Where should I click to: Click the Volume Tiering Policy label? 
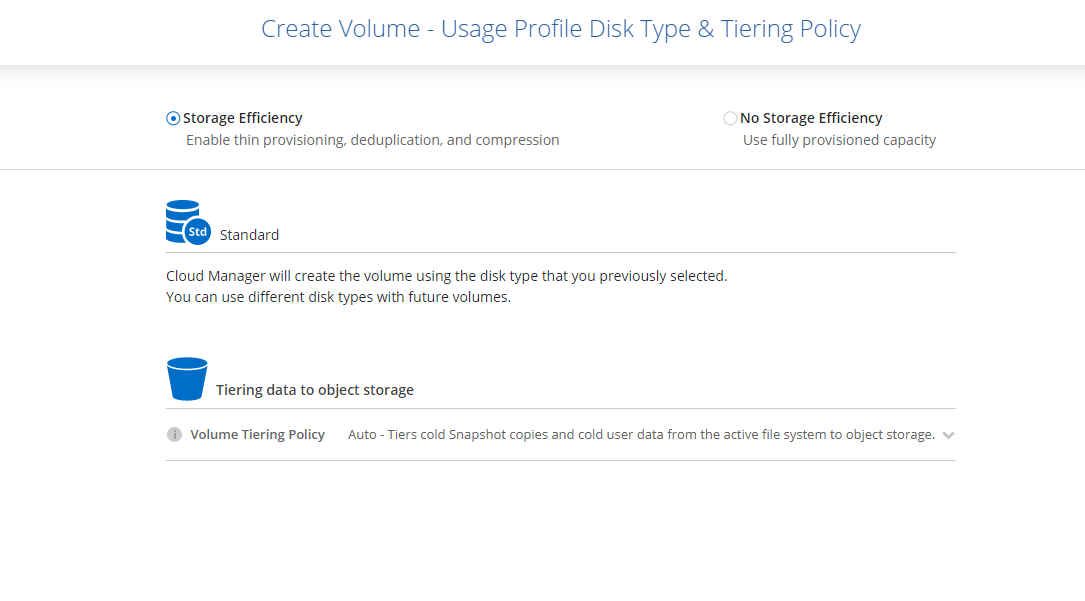point(257,434)
